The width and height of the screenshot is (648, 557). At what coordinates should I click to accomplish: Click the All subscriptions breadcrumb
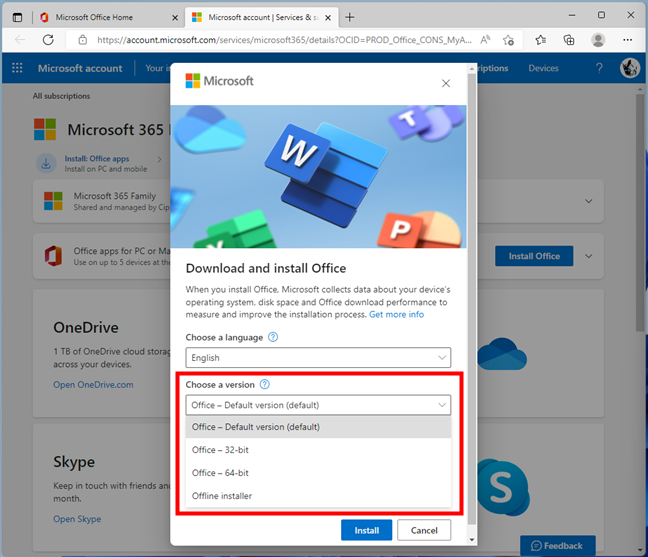tap(62, 96)
